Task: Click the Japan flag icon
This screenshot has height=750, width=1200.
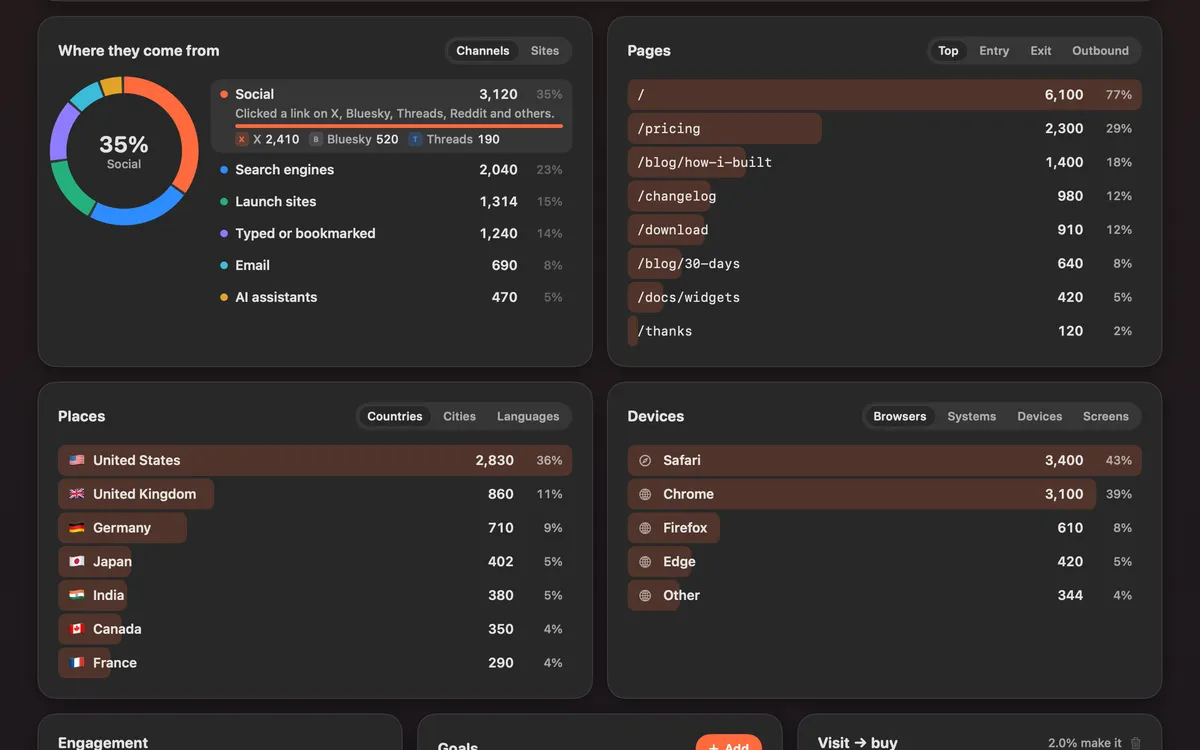Action: [77, 562]
